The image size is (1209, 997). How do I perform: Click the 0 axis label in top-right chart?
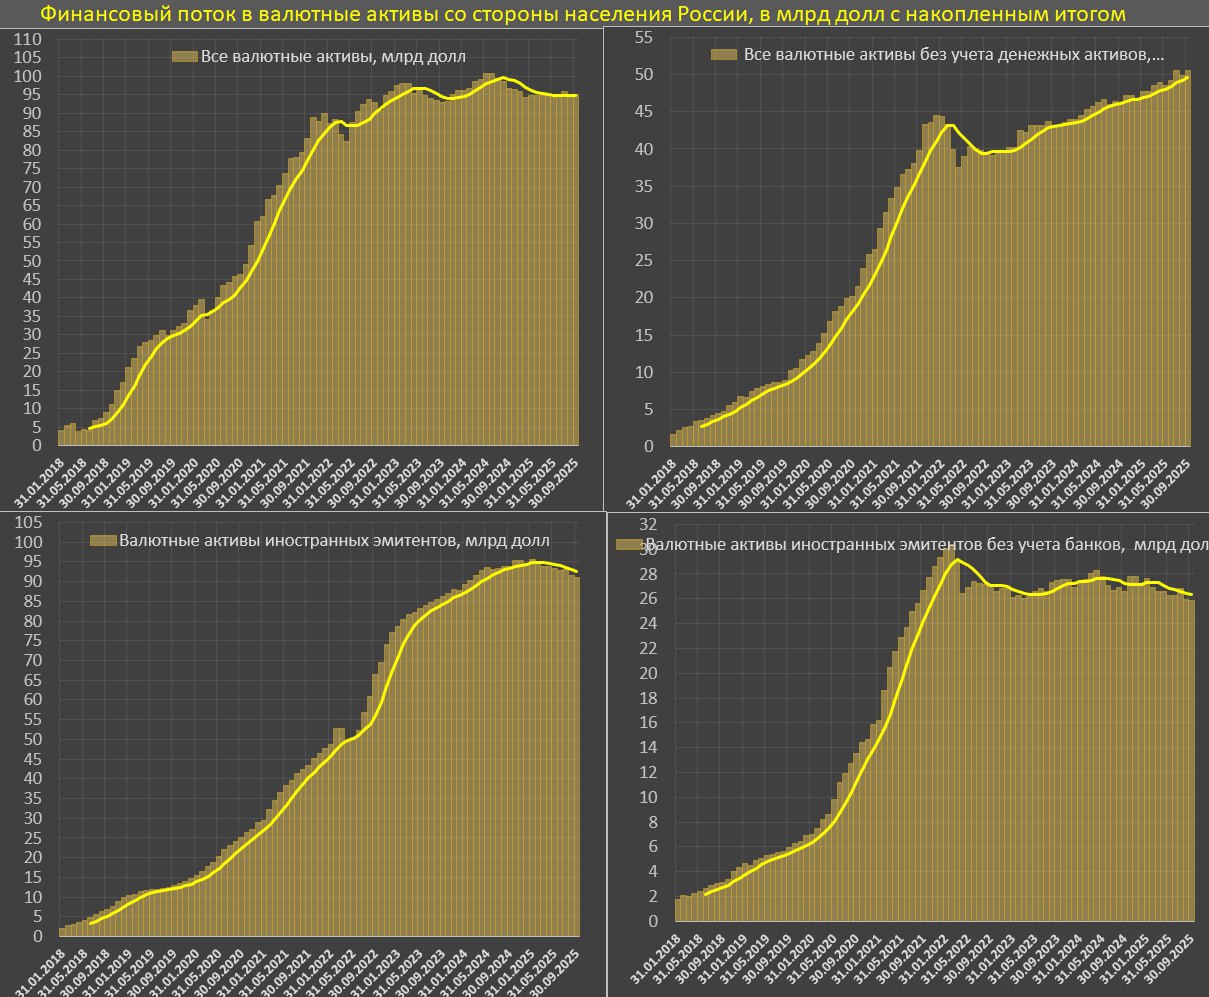point(649,446)
